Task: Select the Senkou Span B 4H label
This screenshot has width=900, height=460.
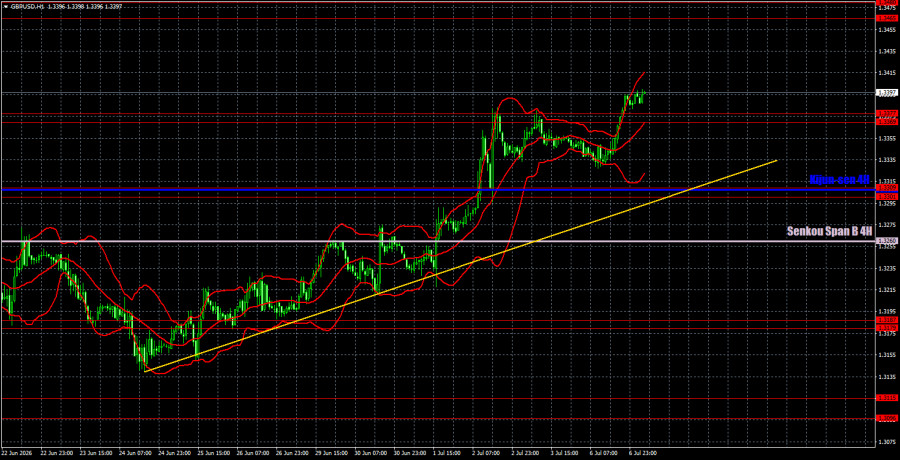Action: [x=829, y=231]
